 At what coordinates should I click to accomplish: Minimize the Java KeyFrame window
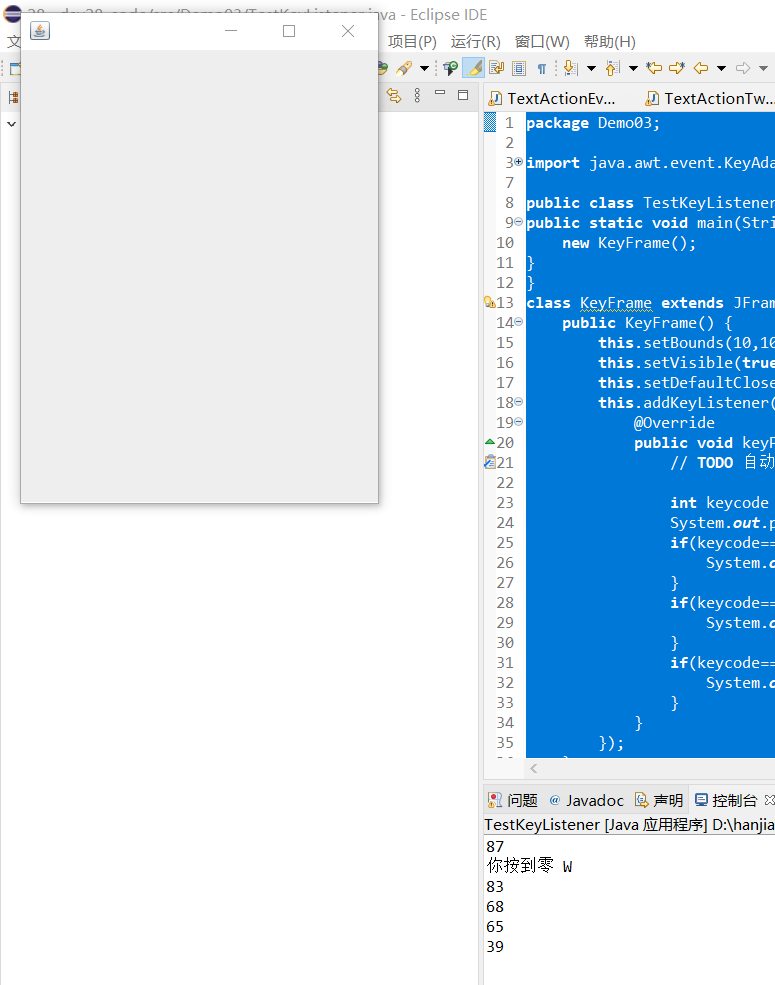point(231,31)
